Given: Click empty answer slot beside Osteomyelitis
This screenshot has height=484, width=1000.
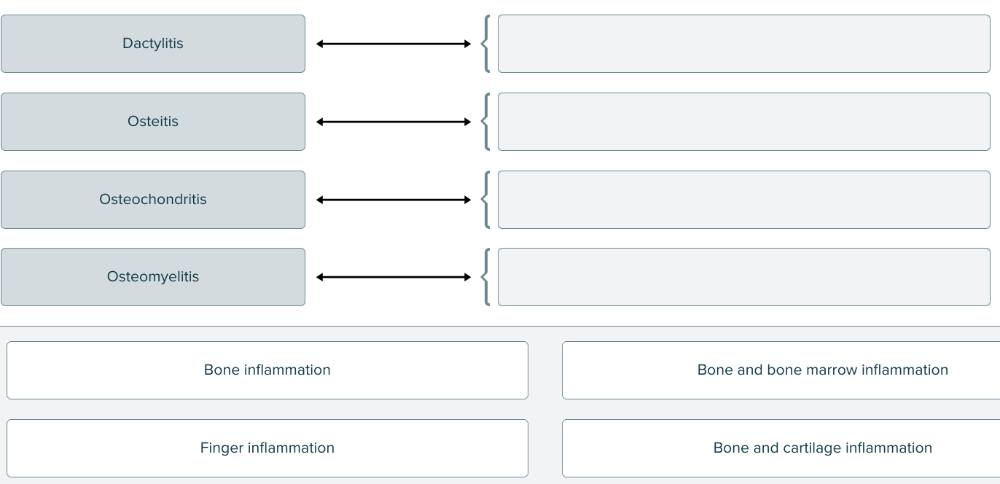Looking at the screenshot, I should pos(744,277).
